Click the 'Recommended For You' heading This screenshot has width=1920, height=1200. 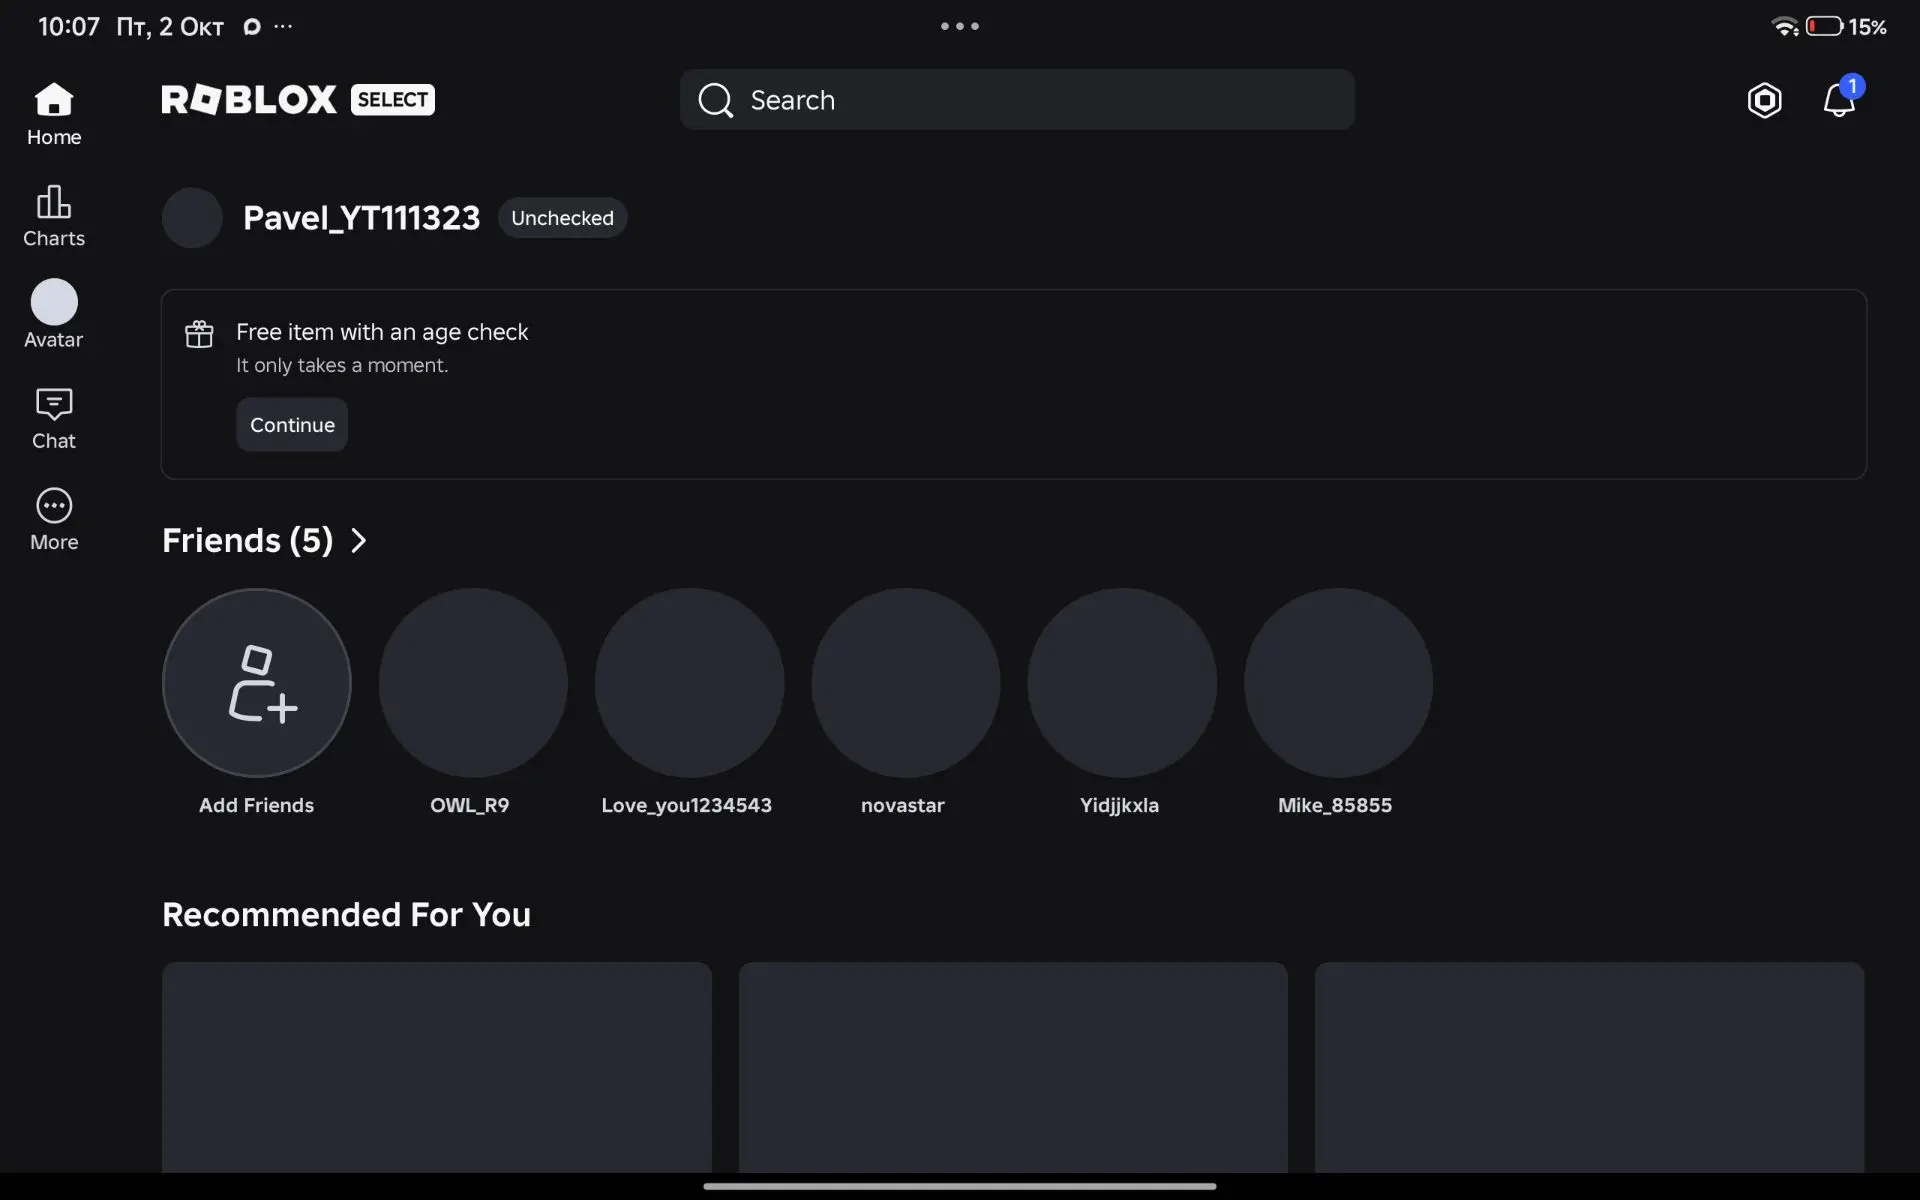point(346,915)
